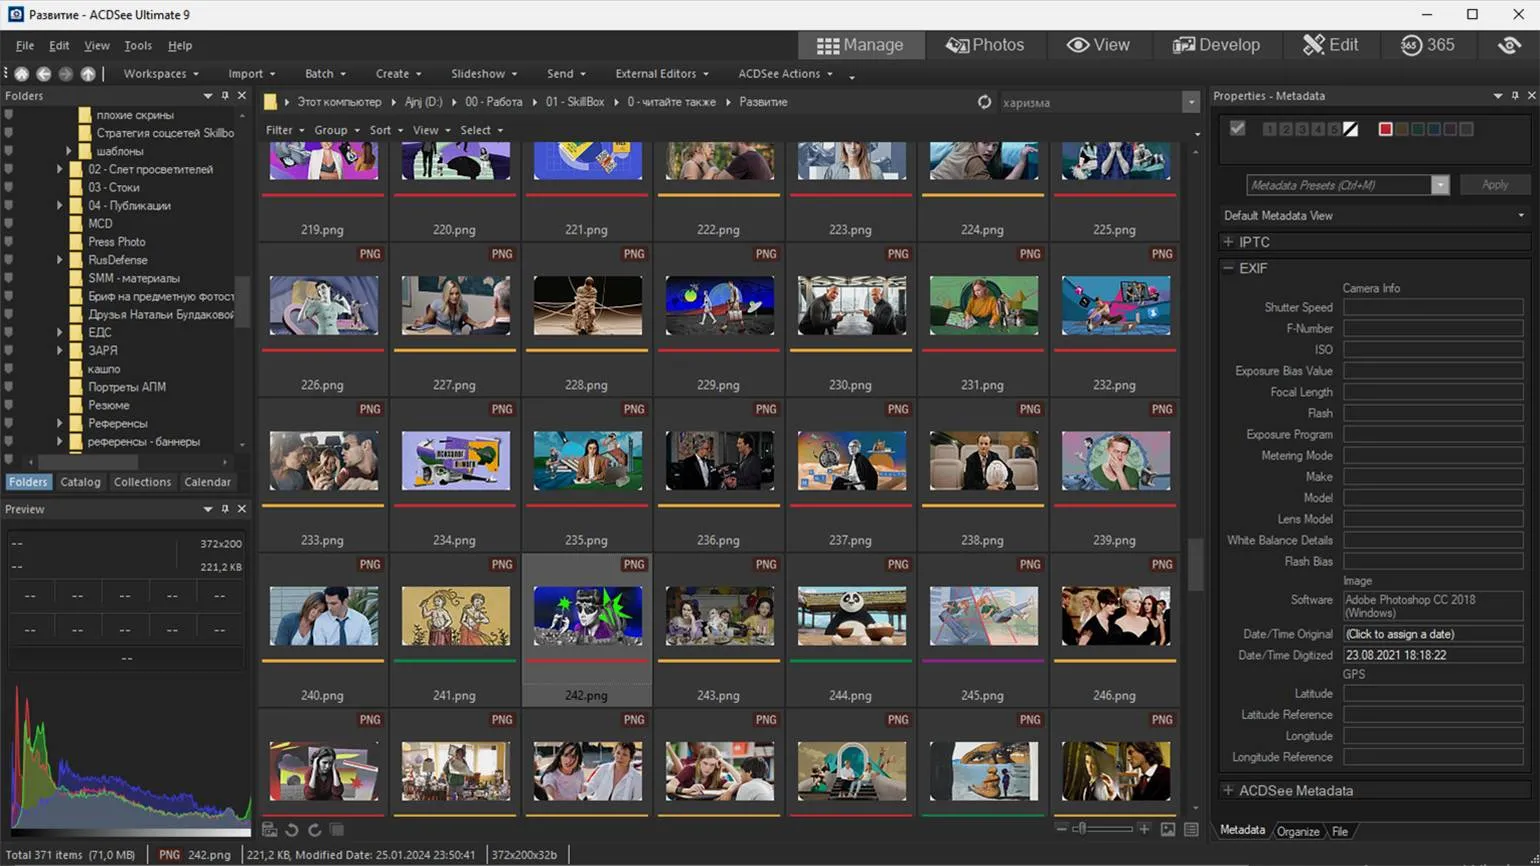The width and height of the screenshot is (1540, 866).
Task: Click the Apply metadata button
Action: click(x=1494, y=185)
